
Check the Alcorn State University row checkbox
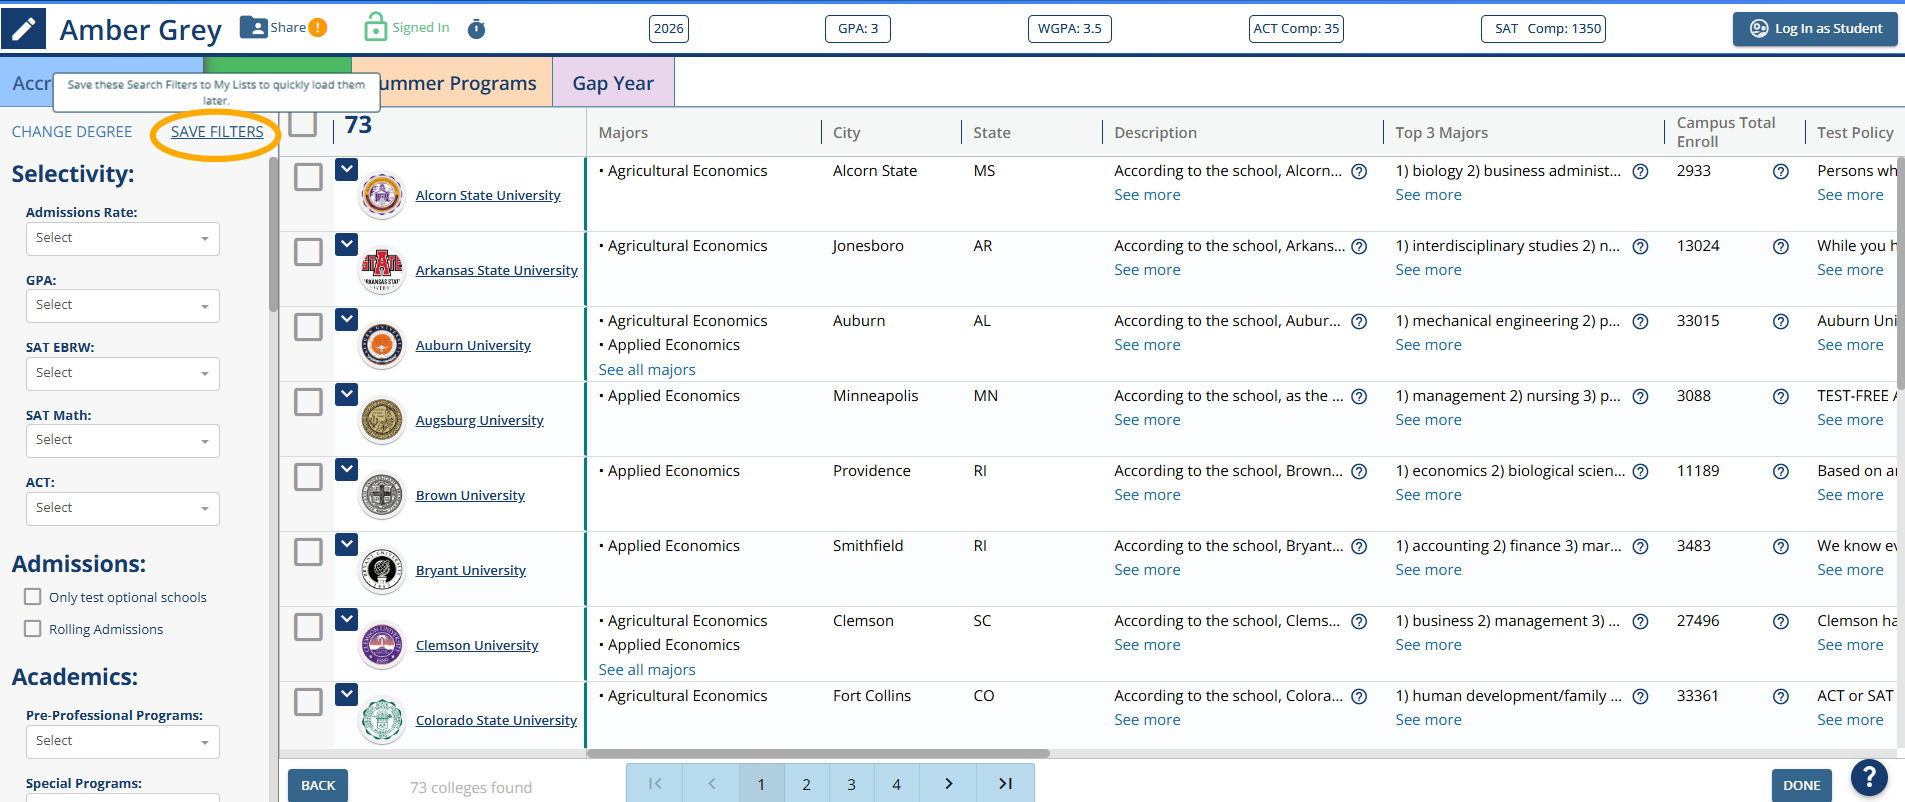[308, 177]
